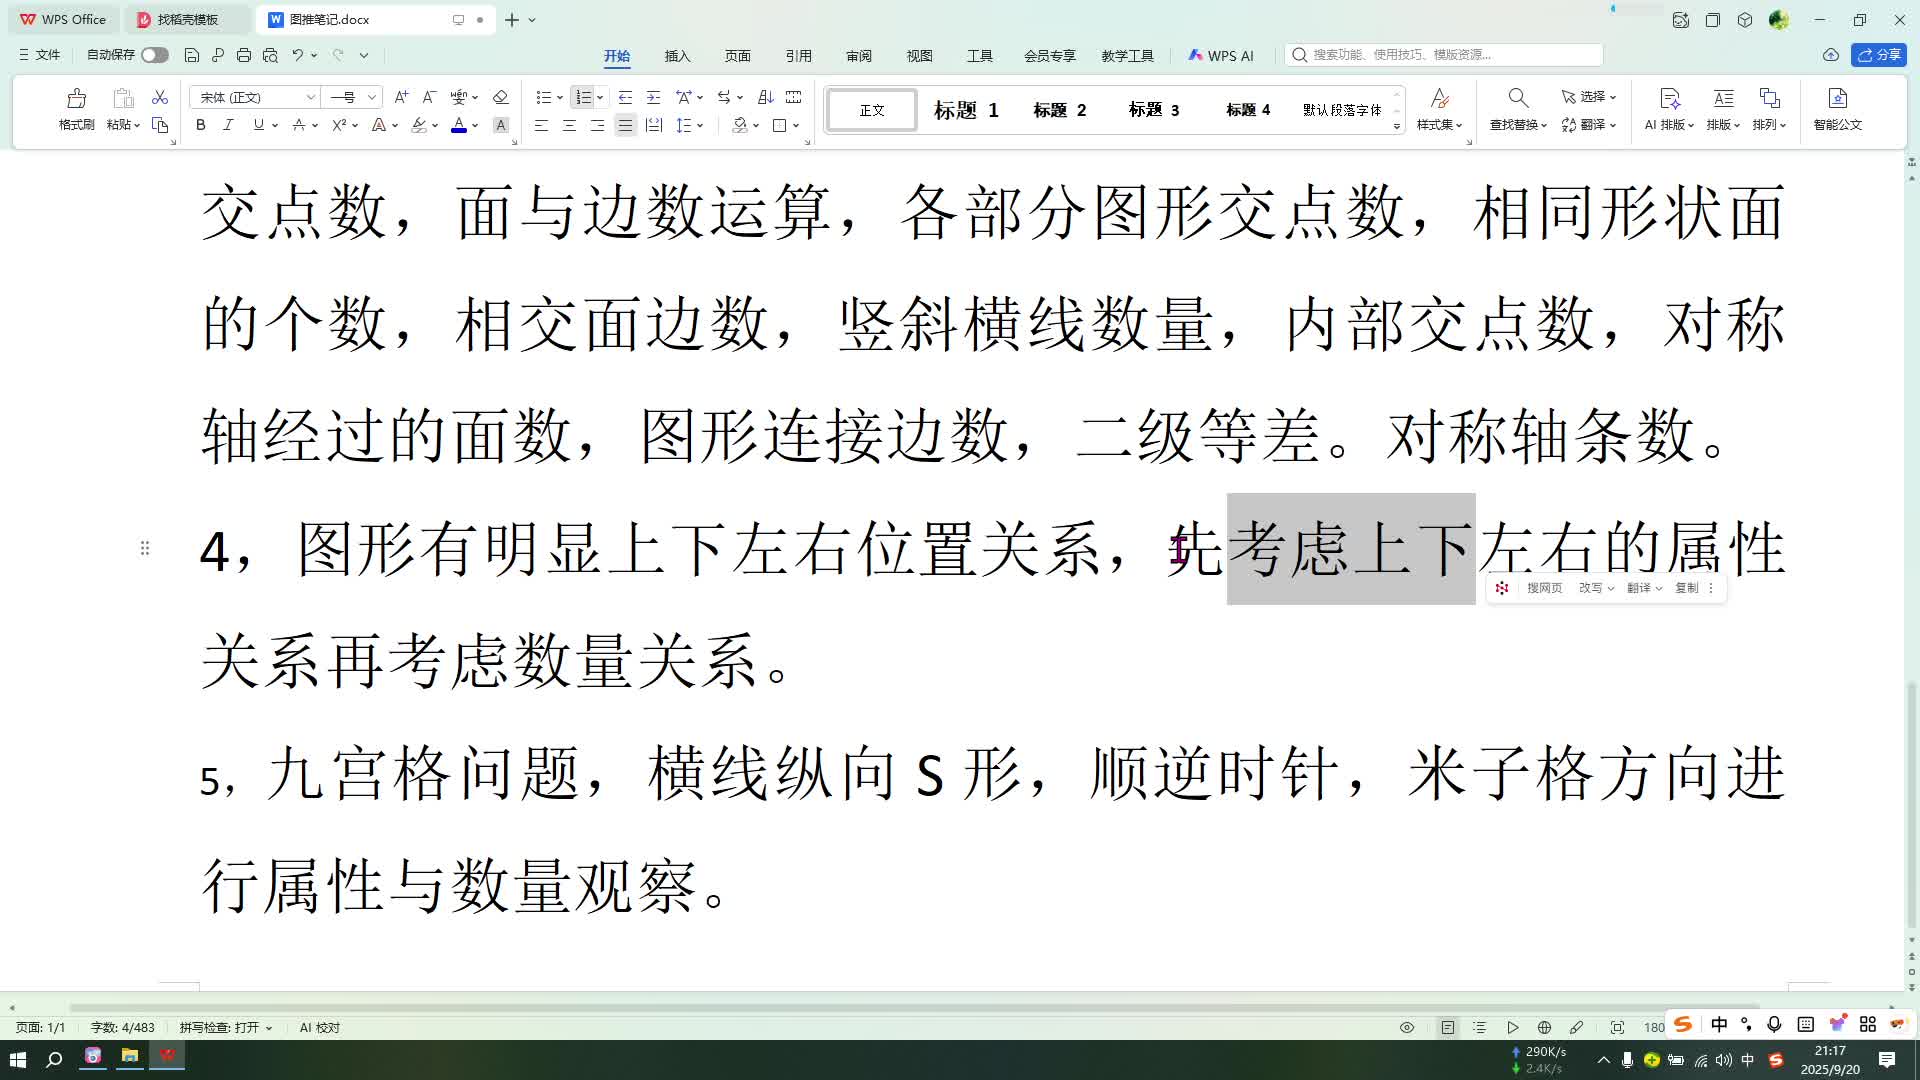Activate the 查找替换 find and replace tool
Viewport: 1920px width, 1080px height.
click(x=1518, y=110)
